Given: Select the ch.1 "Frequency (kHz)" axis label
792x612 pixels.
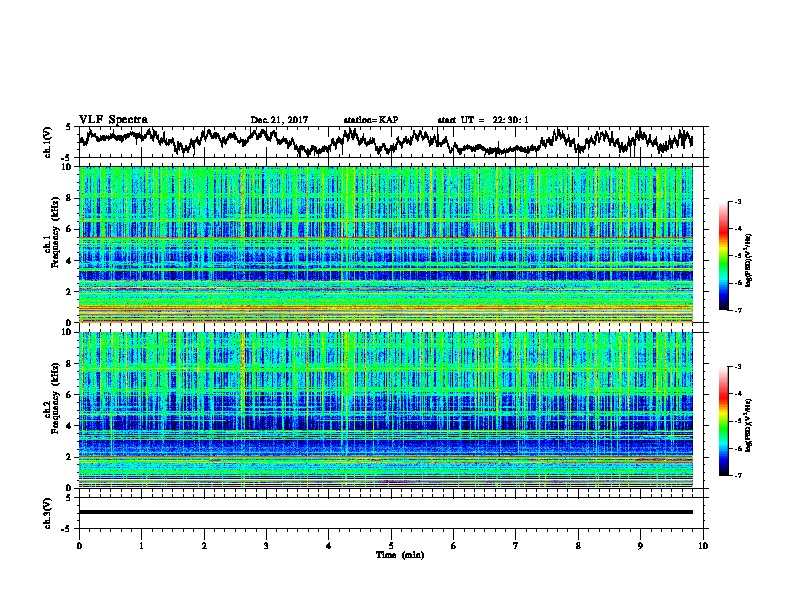Looking at the screenshot, I should [55, 232].
